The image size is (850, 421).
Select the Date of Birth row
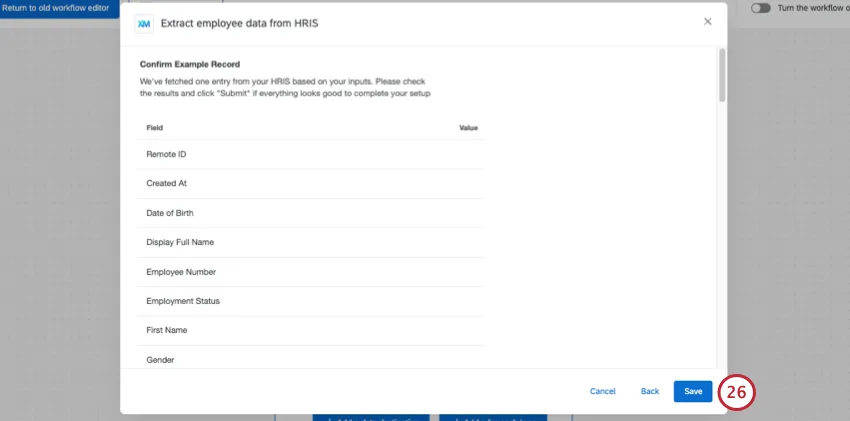pyautogui.click(x=310, y=213)
